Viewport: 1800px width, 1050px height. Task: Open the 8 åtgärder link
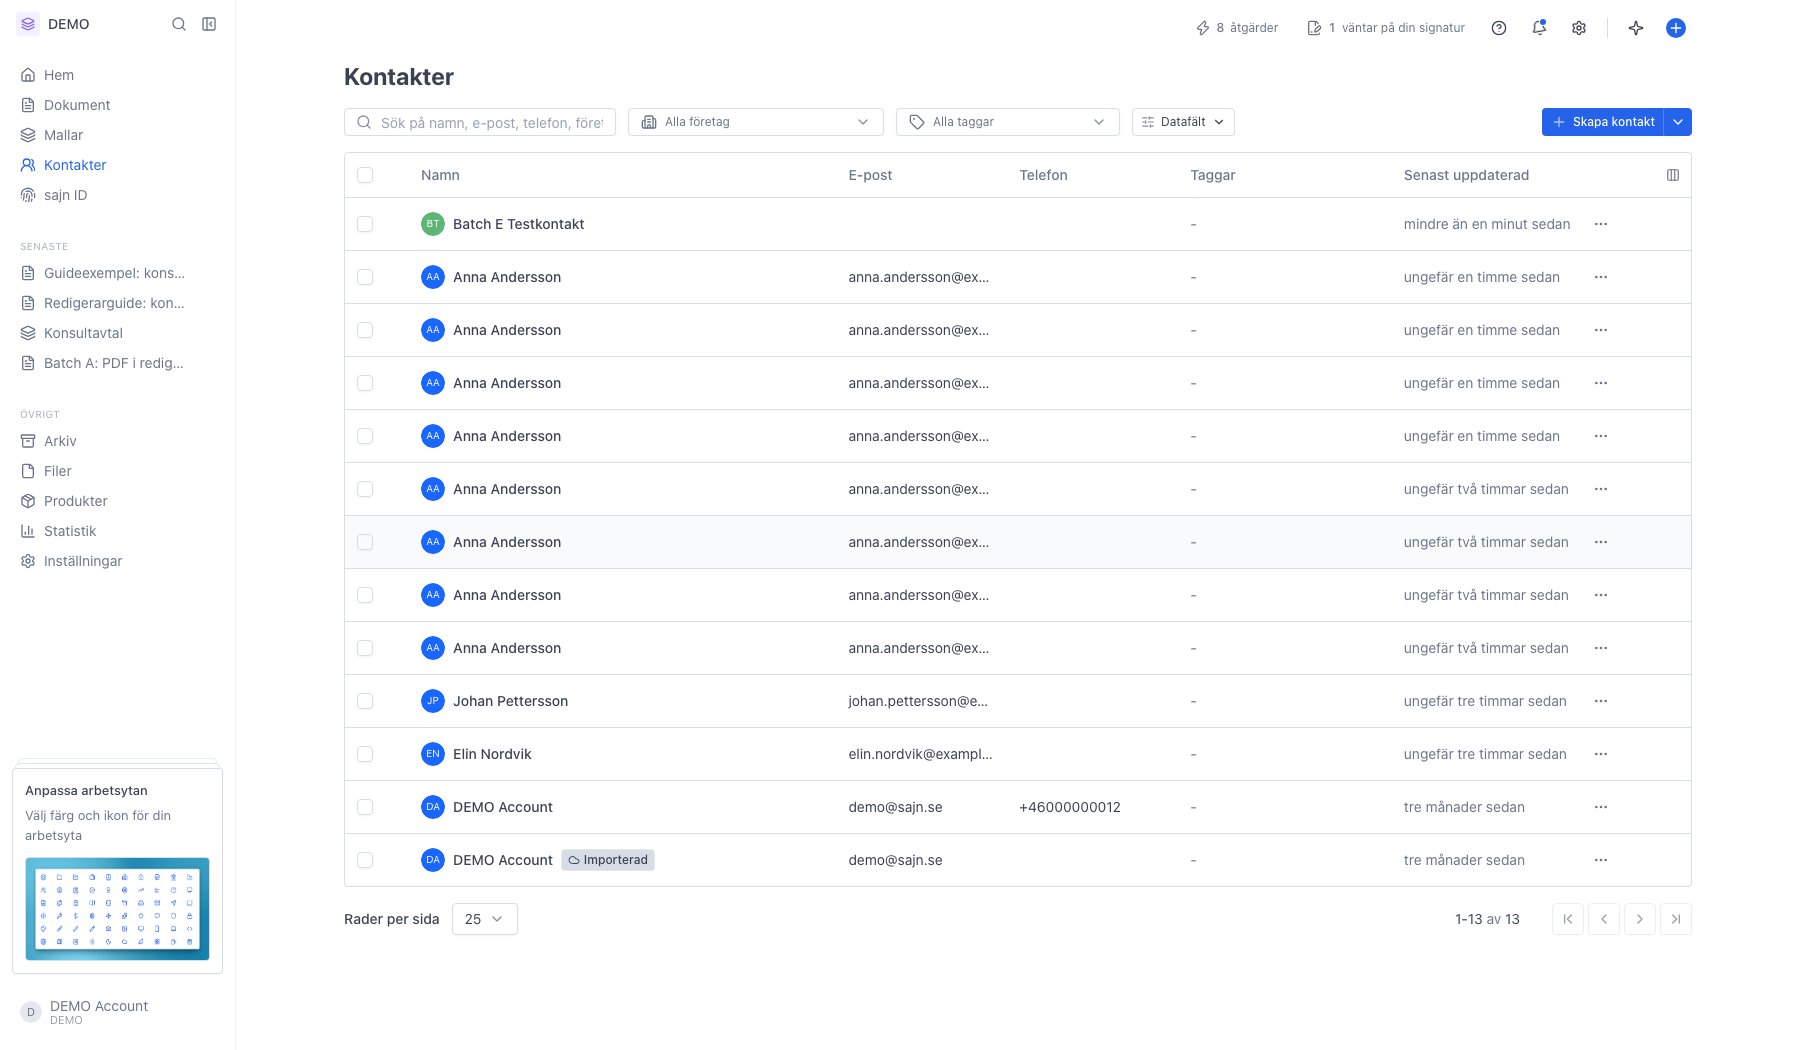point(1237,28)
